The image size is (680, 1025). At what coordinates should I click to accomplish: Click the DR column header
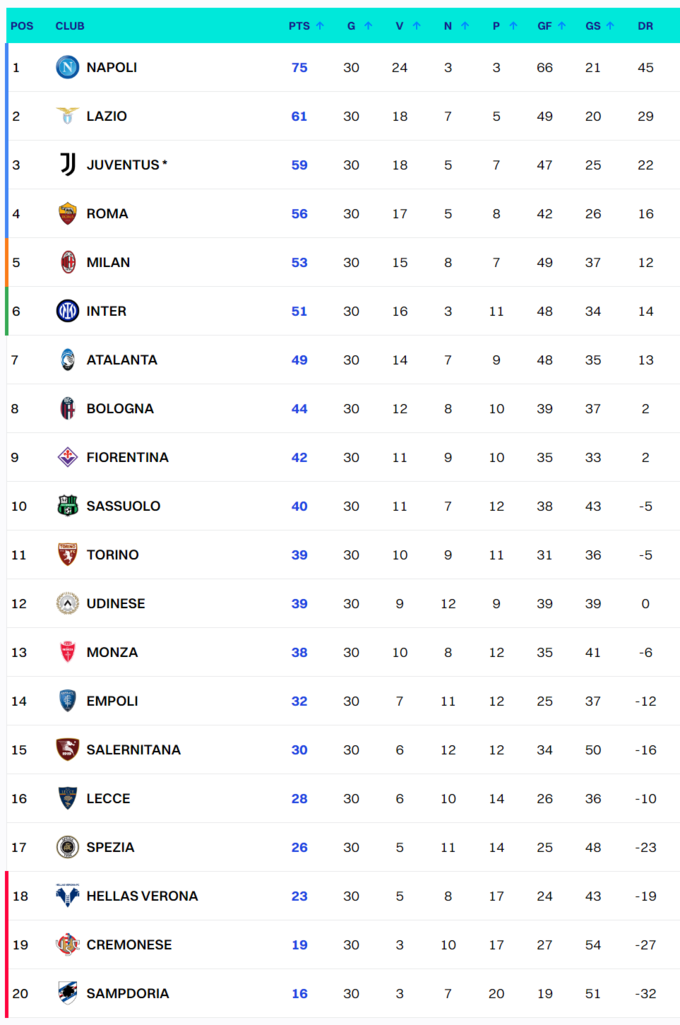point(645,26)
